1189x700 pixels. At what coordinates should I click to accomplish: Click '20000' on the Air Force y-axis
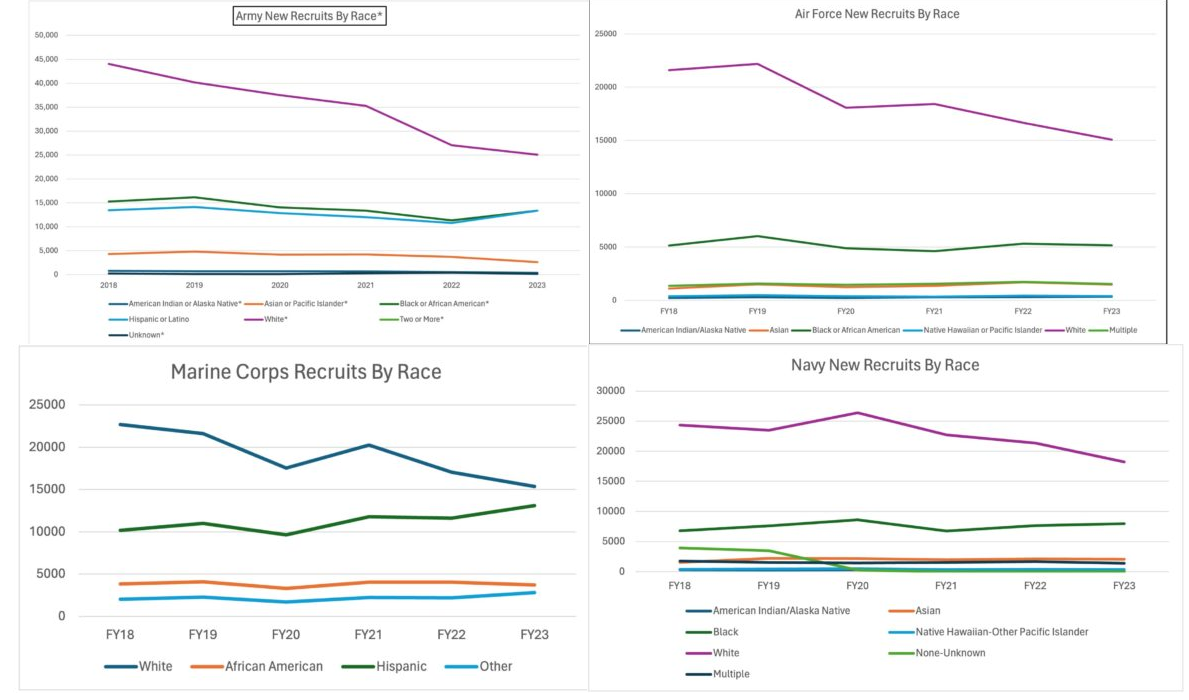coord(605,87)
